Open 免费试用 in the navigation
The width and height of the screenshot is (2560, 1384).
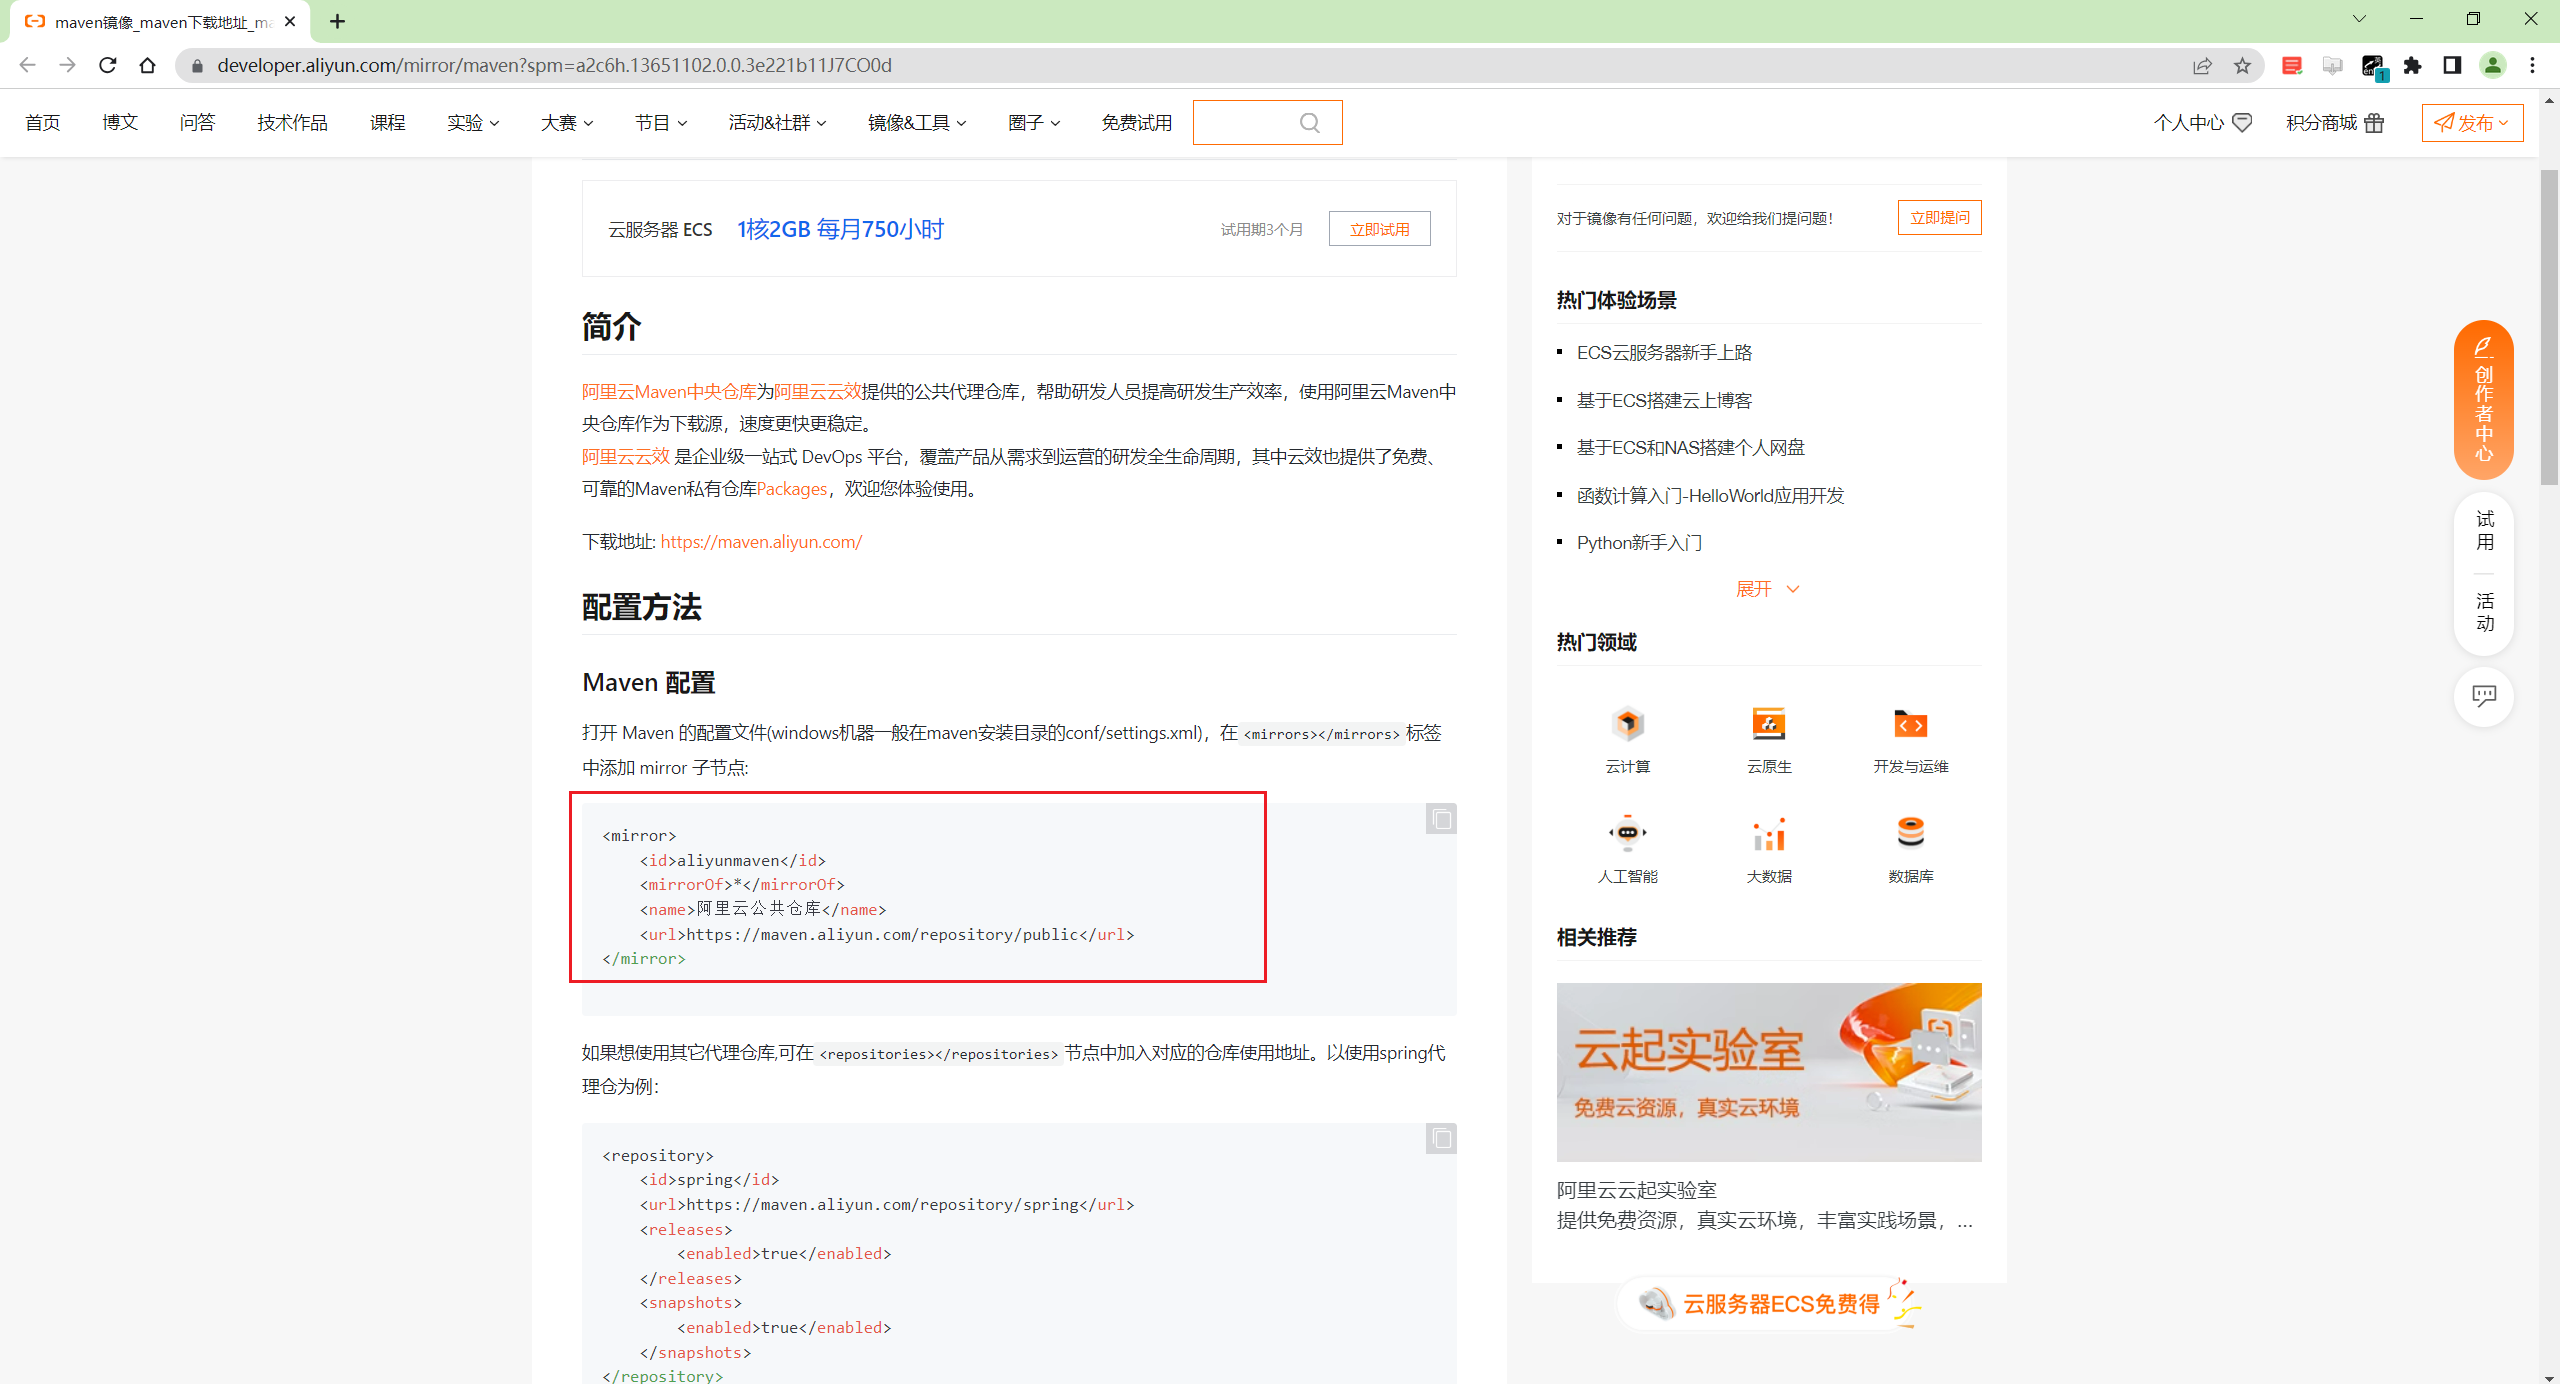[1137, 122]
